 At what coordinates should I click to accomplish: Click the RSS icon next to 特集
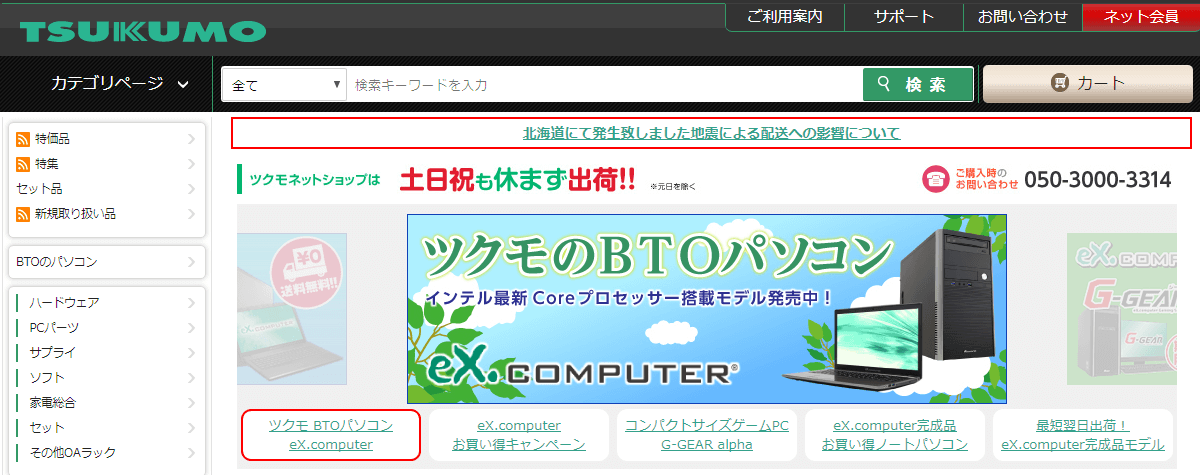pos(23,164)
